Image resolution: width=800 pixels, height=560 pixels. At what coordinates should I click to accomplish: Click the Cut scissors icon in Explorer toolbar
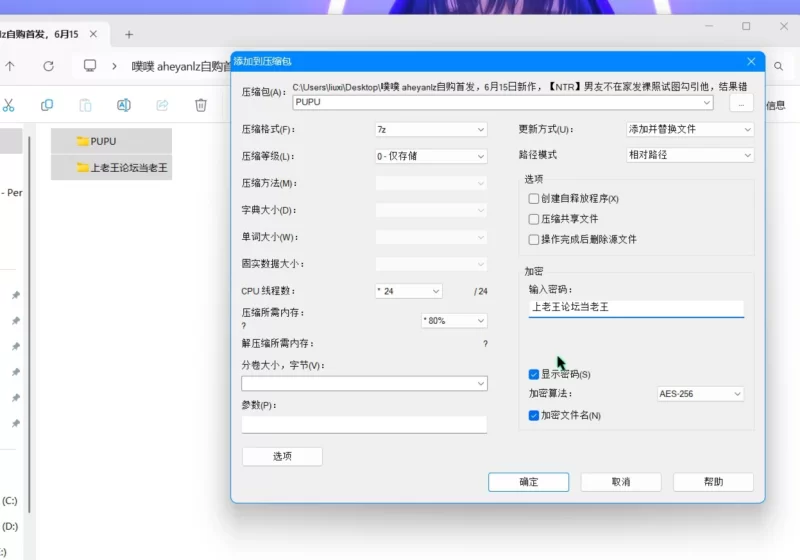[8, 105]
